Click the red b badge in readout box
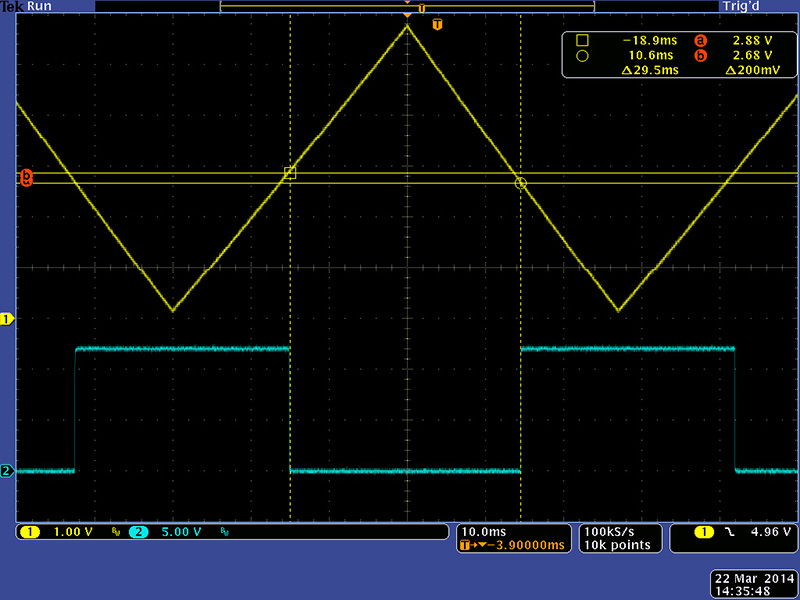 701,56
